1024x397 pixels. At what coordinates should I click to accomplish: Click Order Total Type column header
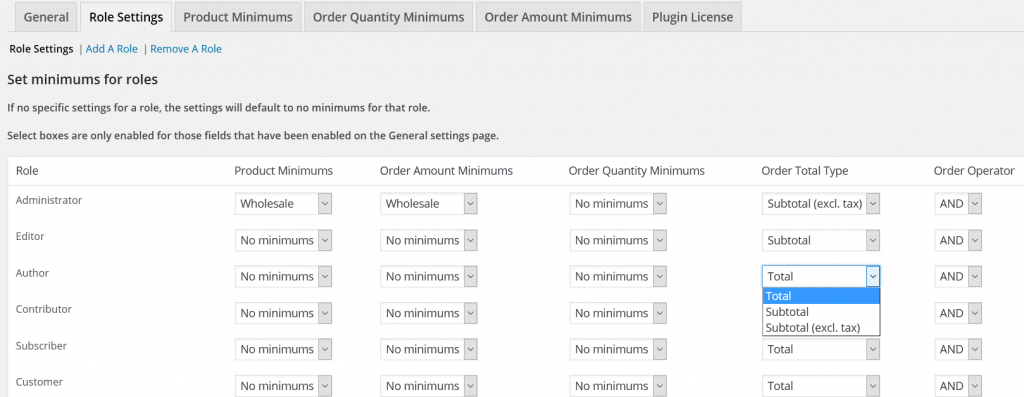(x=805, y=171)
